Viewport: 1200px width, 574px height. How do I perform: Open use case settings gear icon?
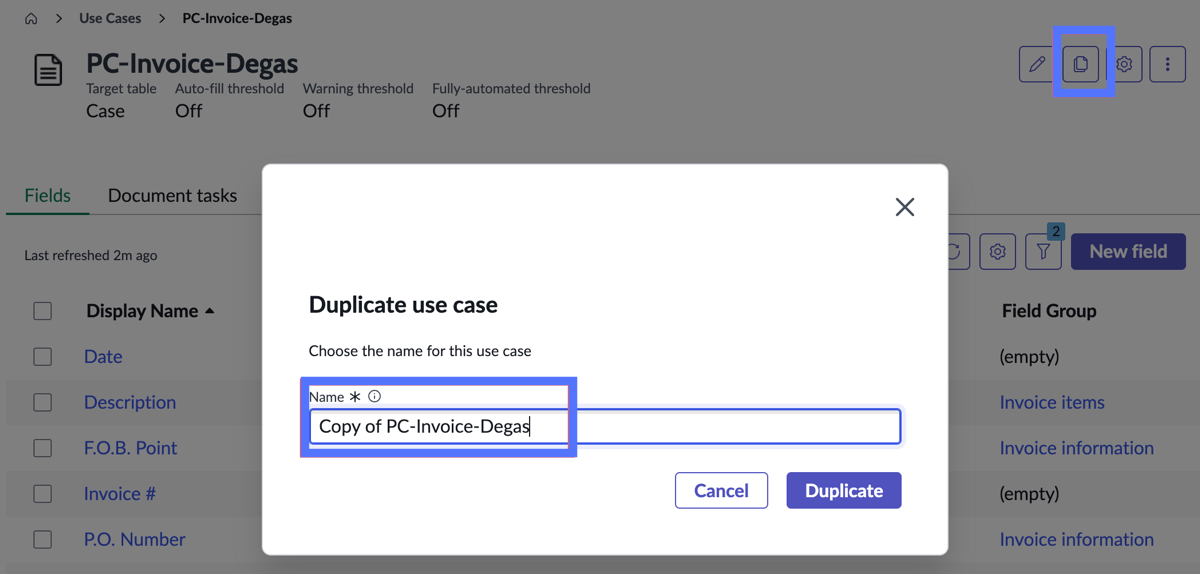[1124, 64]
